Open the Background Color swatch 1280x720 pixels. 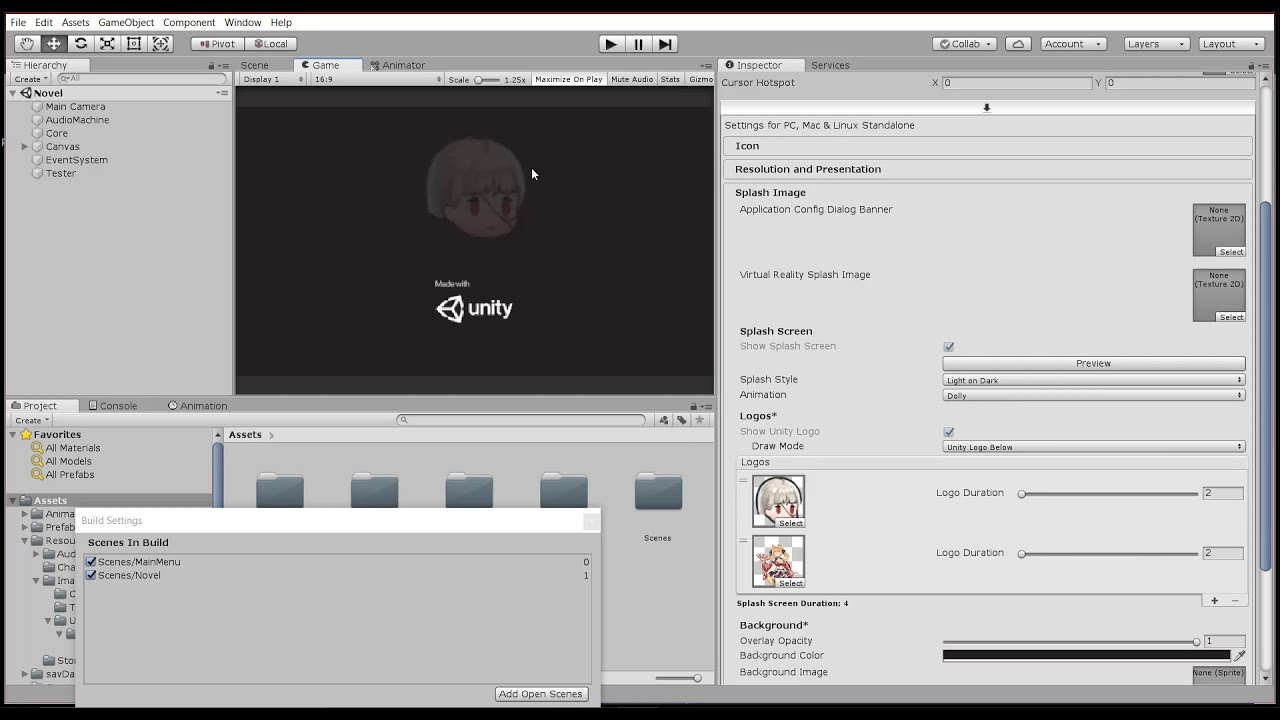point(1087,656)
